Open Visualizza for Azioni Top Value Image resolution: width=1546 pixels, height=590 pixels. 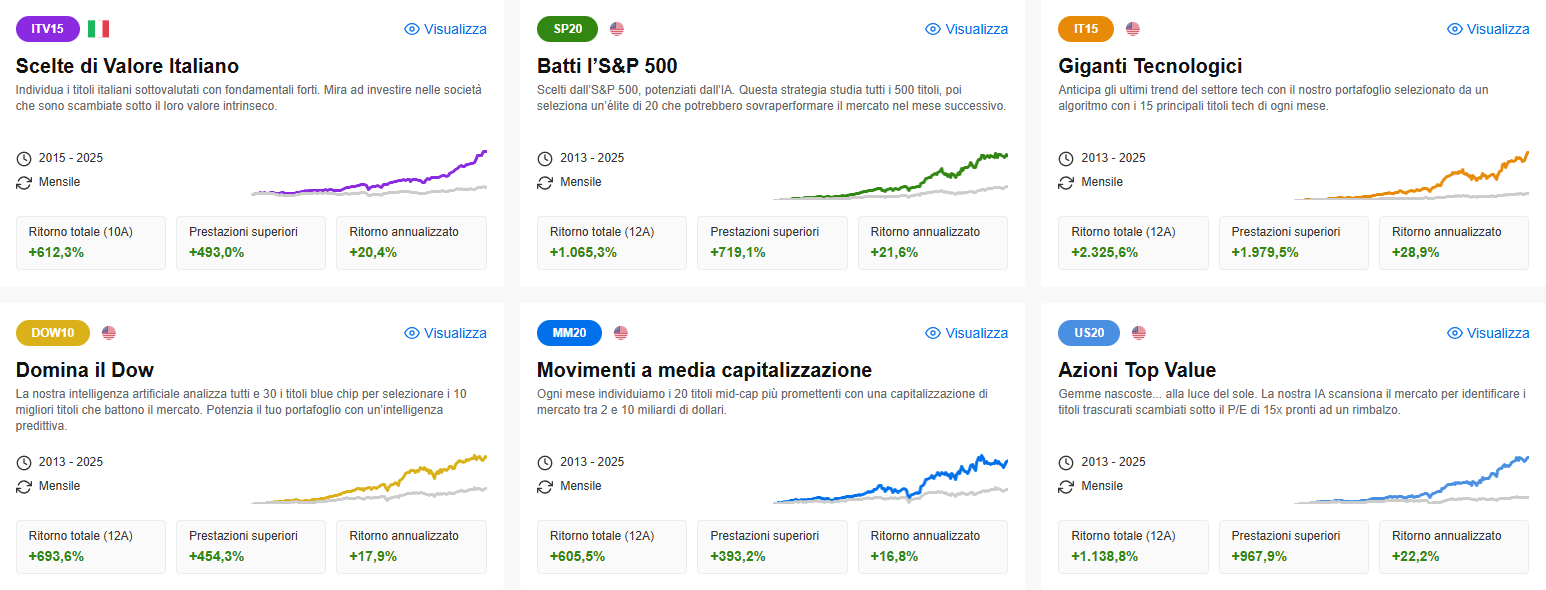tap(1488, 333)
